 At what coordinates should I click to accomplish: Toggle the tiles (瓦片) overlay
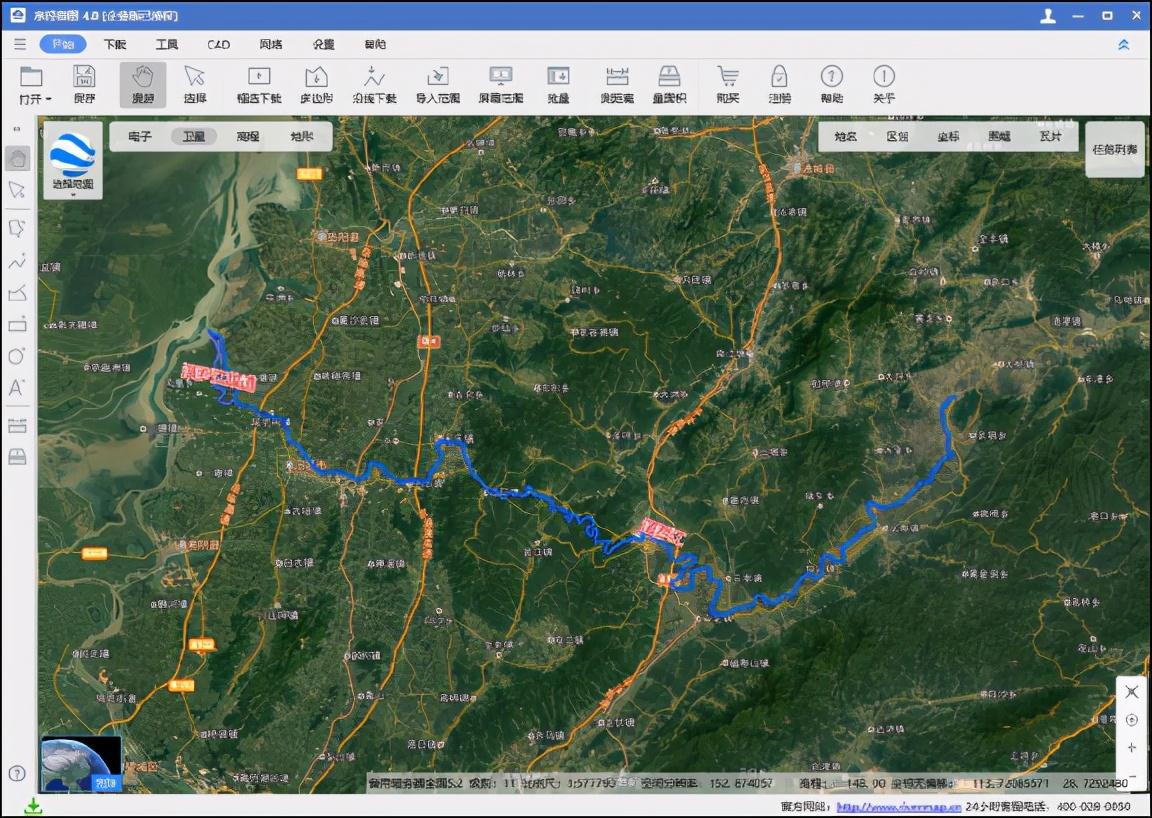[x=1051, y=137]
